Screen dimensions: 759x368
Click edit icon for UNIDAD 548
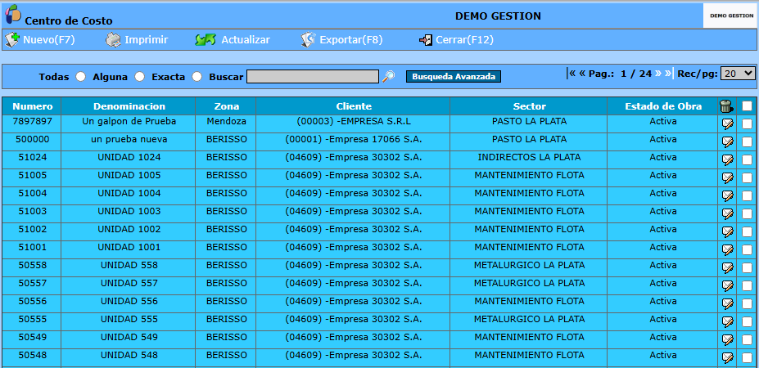(x=727, y=357)
